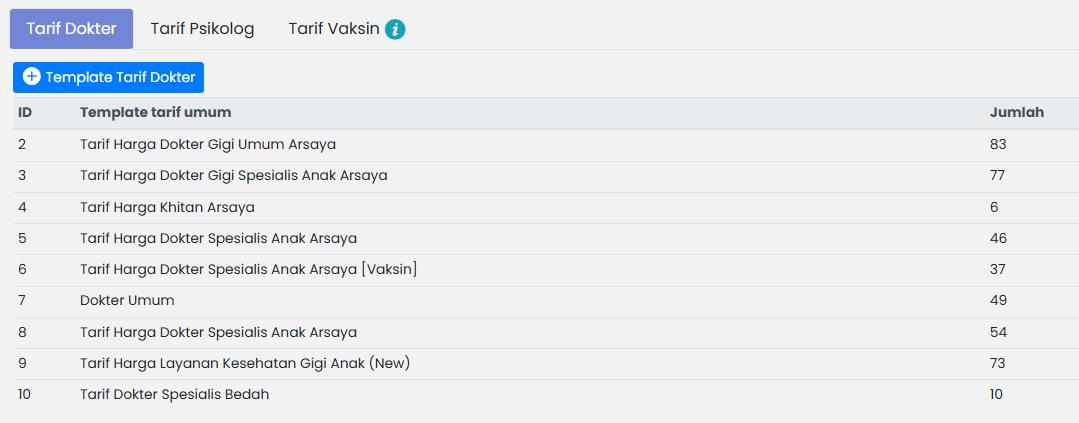This screenshot has width=1079, height=423.
Task: Open Tarif Harga Dokter Gigi Umum Arsaya
Action: click(x=208, y=144)
